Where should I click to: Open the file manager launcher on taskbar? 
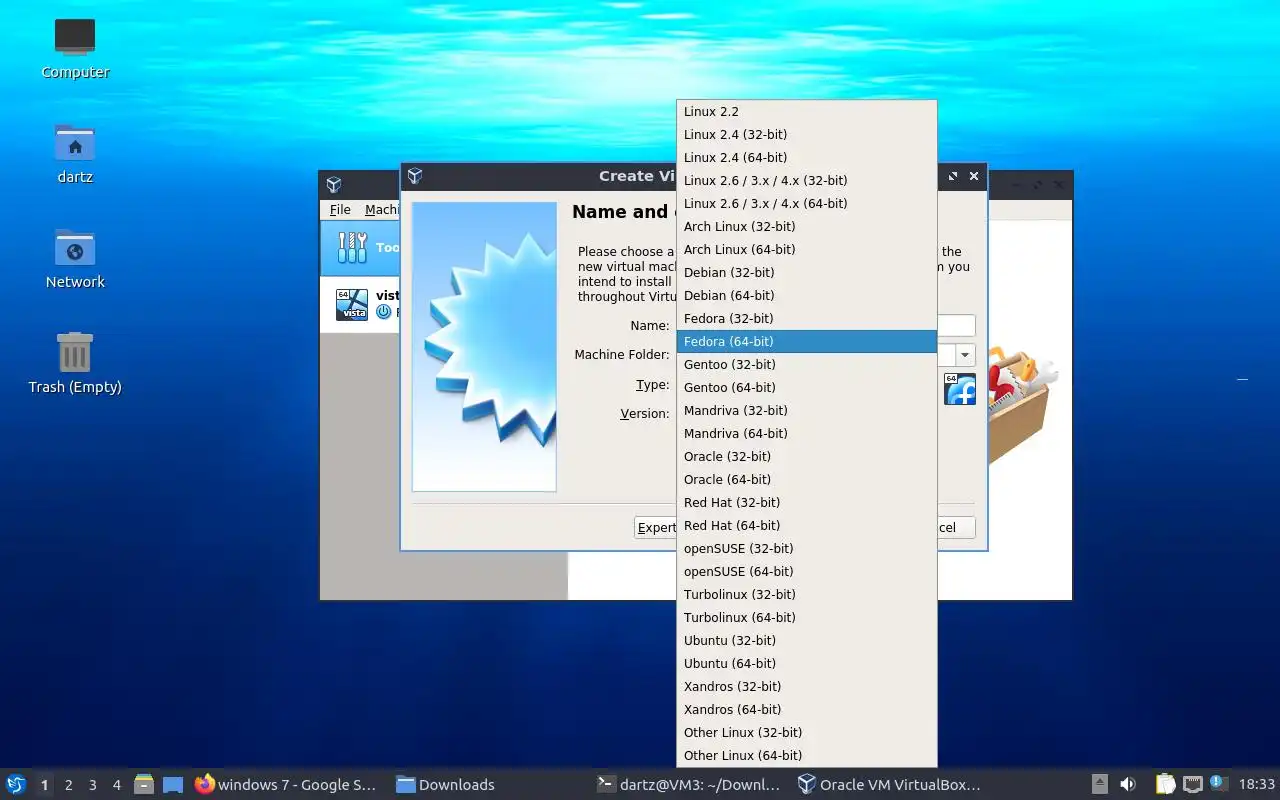(x=144, y=785)
